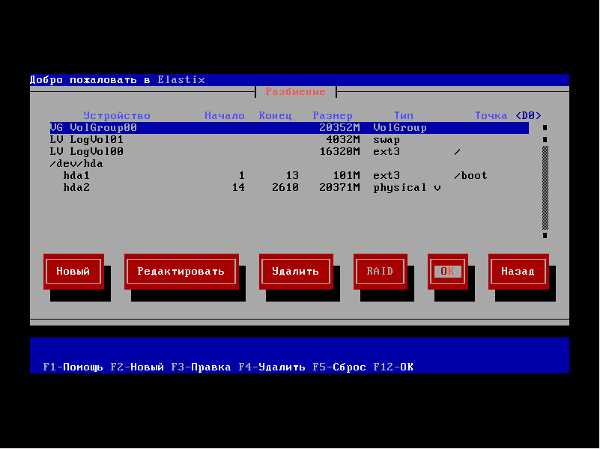
Task: Go back with the Назад button
Action: click(518, 271)
